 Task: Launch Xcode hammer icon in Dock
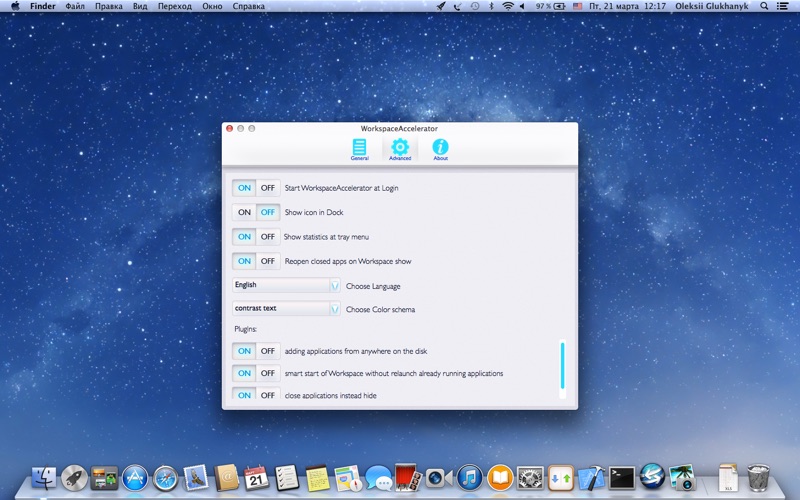click(x=591, y=478)
